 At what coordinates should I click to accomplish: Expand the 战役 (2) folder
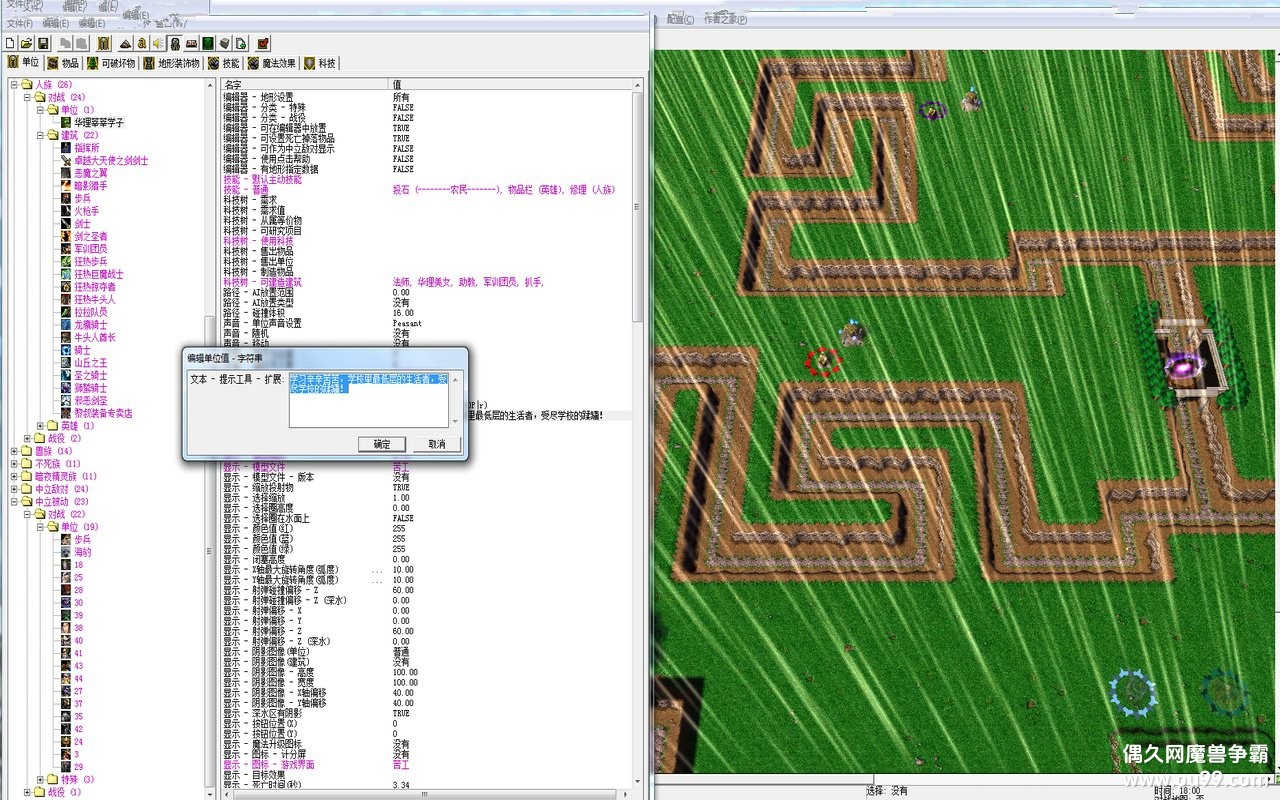click(28, 438)
